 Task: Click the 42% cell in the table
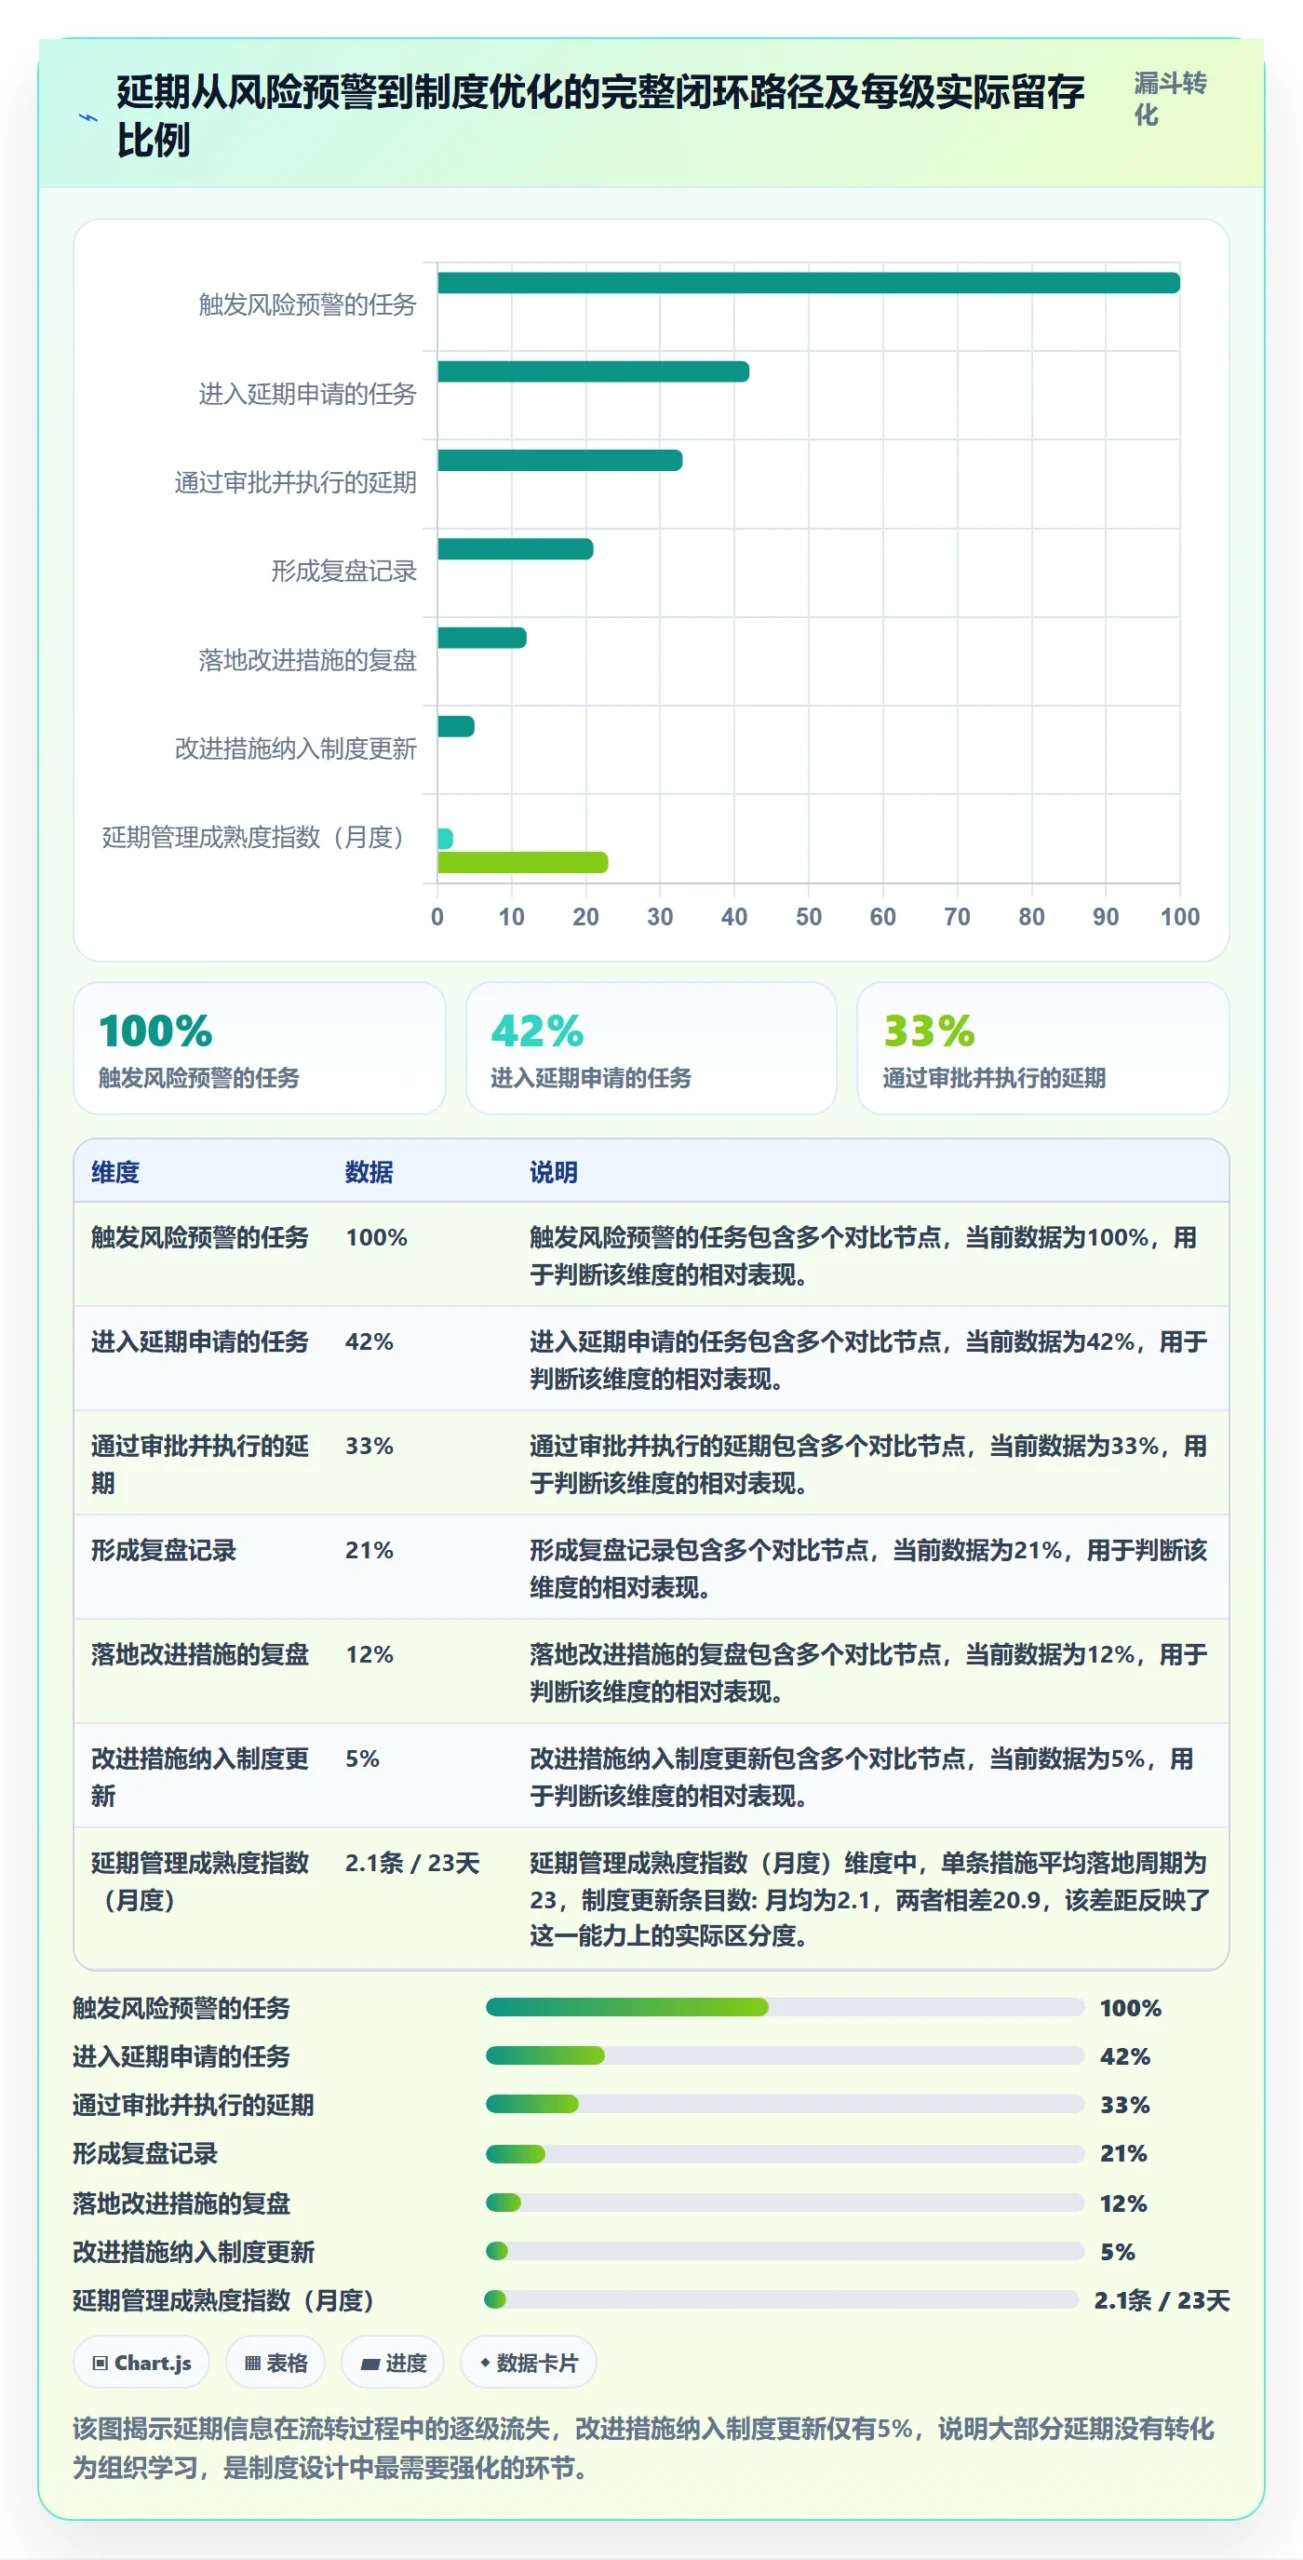(x=369, y=1341)
